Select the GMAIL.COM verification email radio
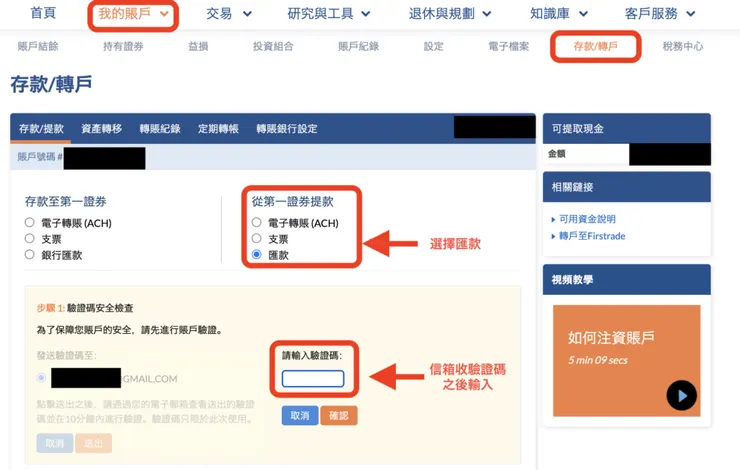 click(x=42, y=378)
